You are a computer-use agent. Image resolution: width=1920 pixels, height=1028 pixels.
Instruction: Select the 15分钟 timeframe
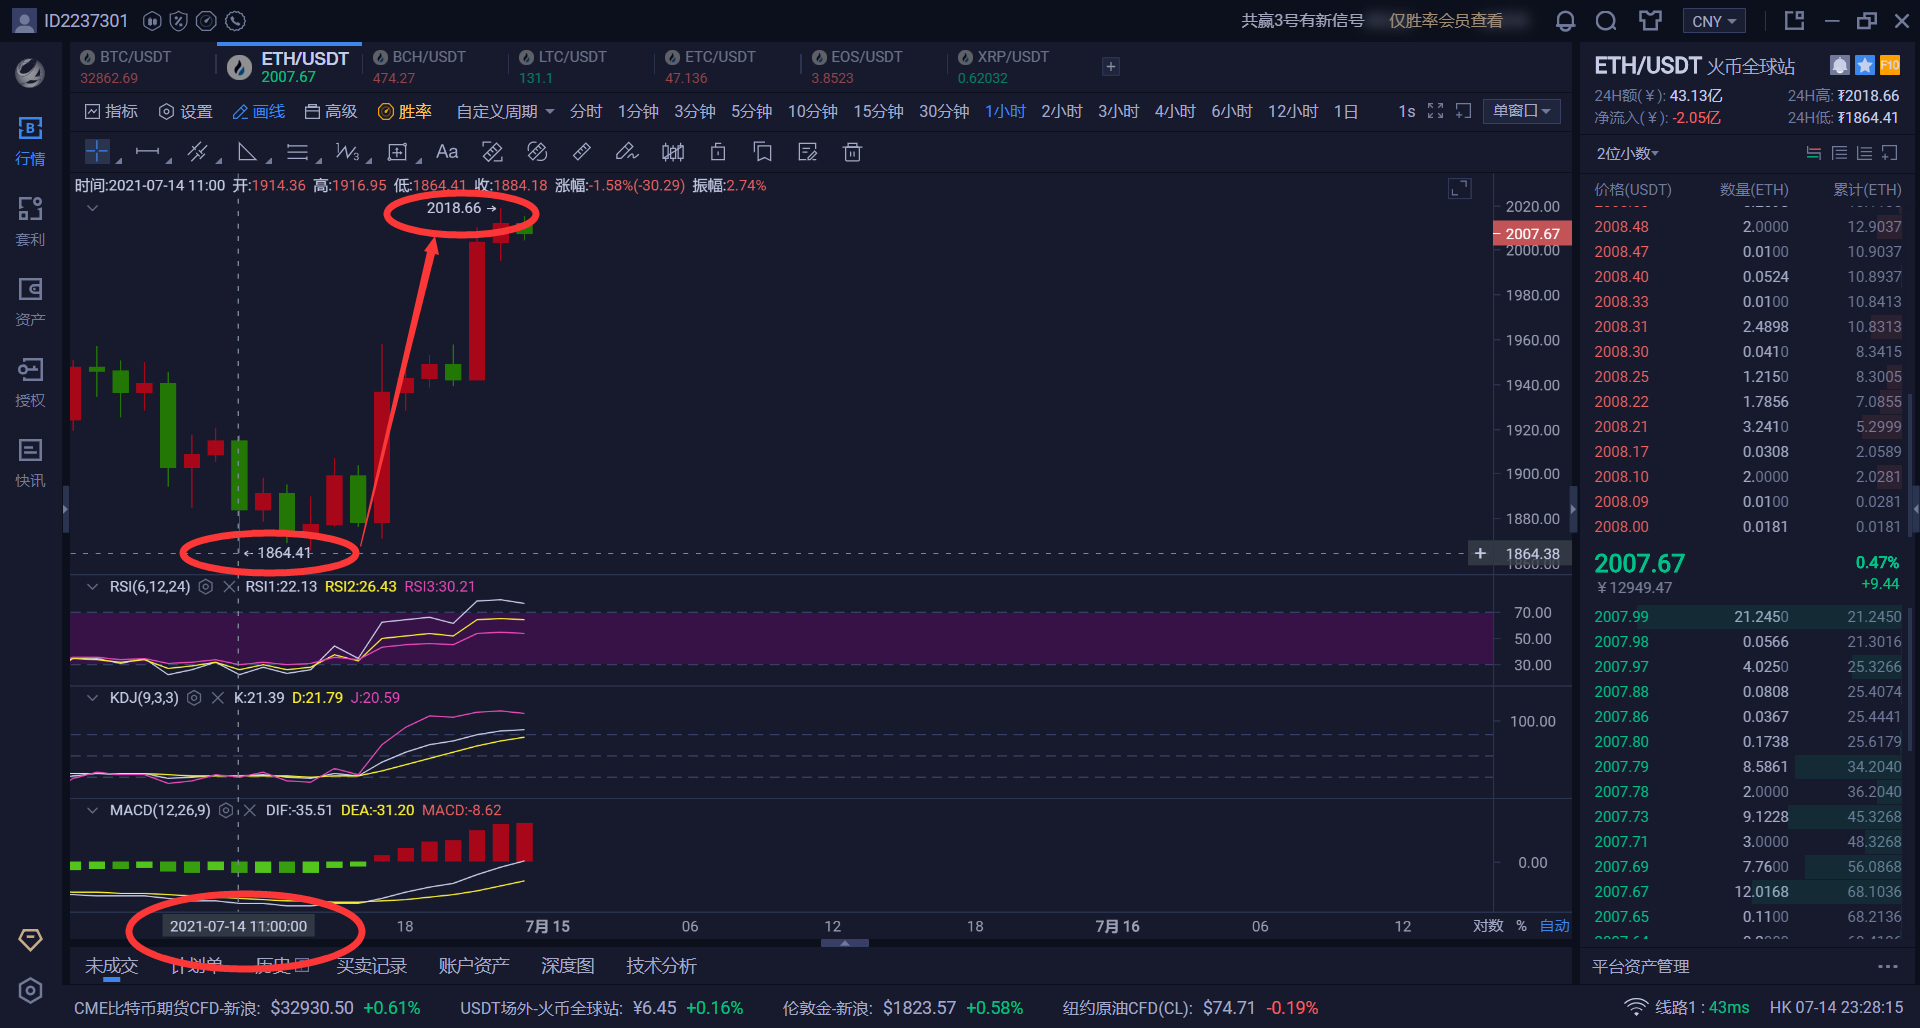[878, 111]
